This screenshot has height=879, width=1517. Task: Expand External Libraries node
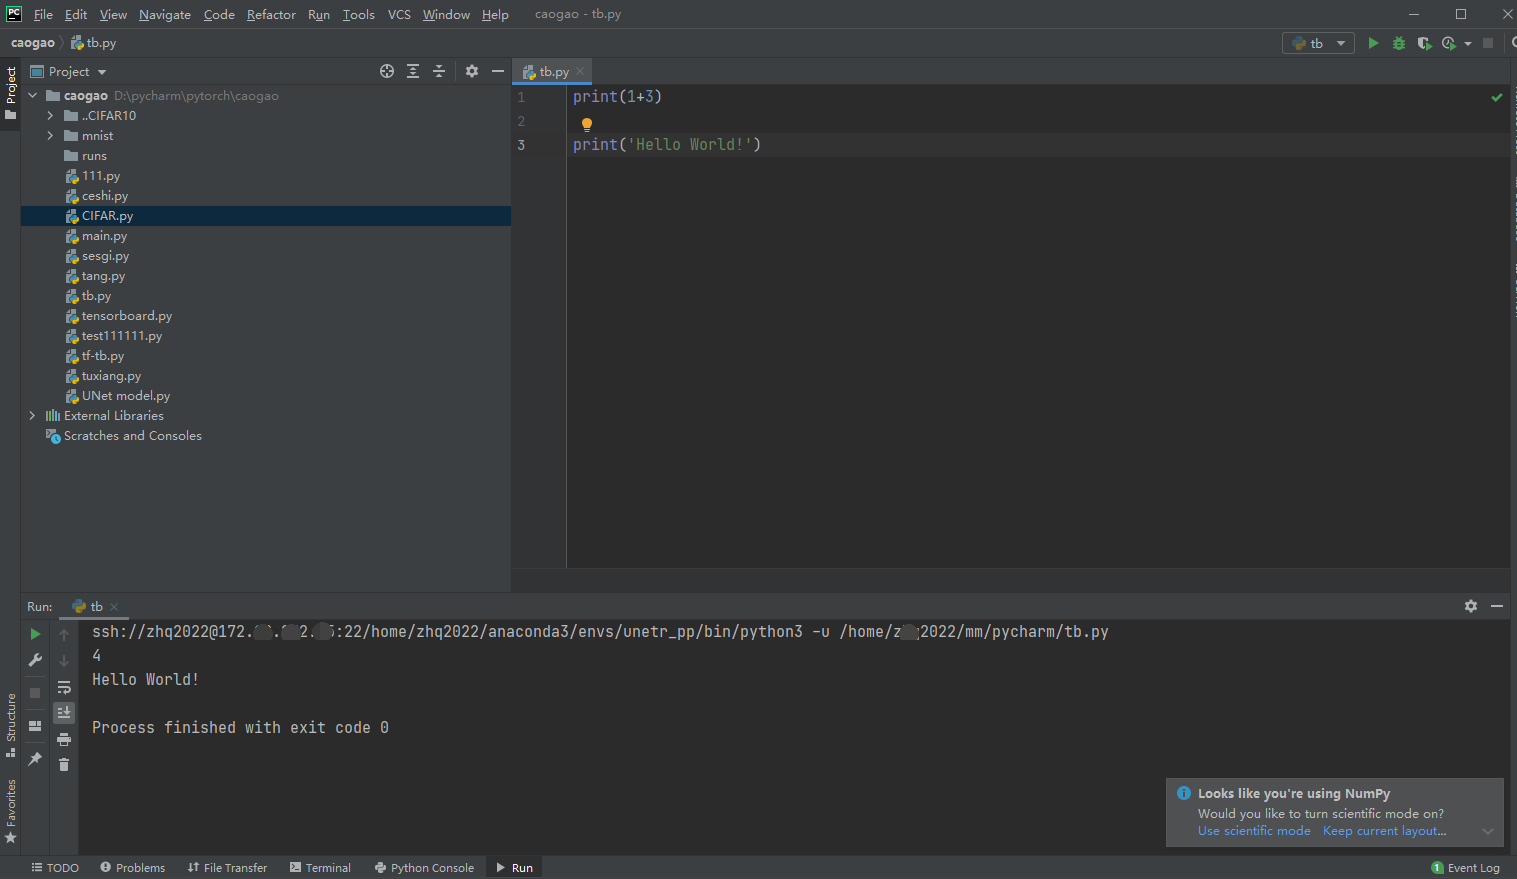[32, 416]
